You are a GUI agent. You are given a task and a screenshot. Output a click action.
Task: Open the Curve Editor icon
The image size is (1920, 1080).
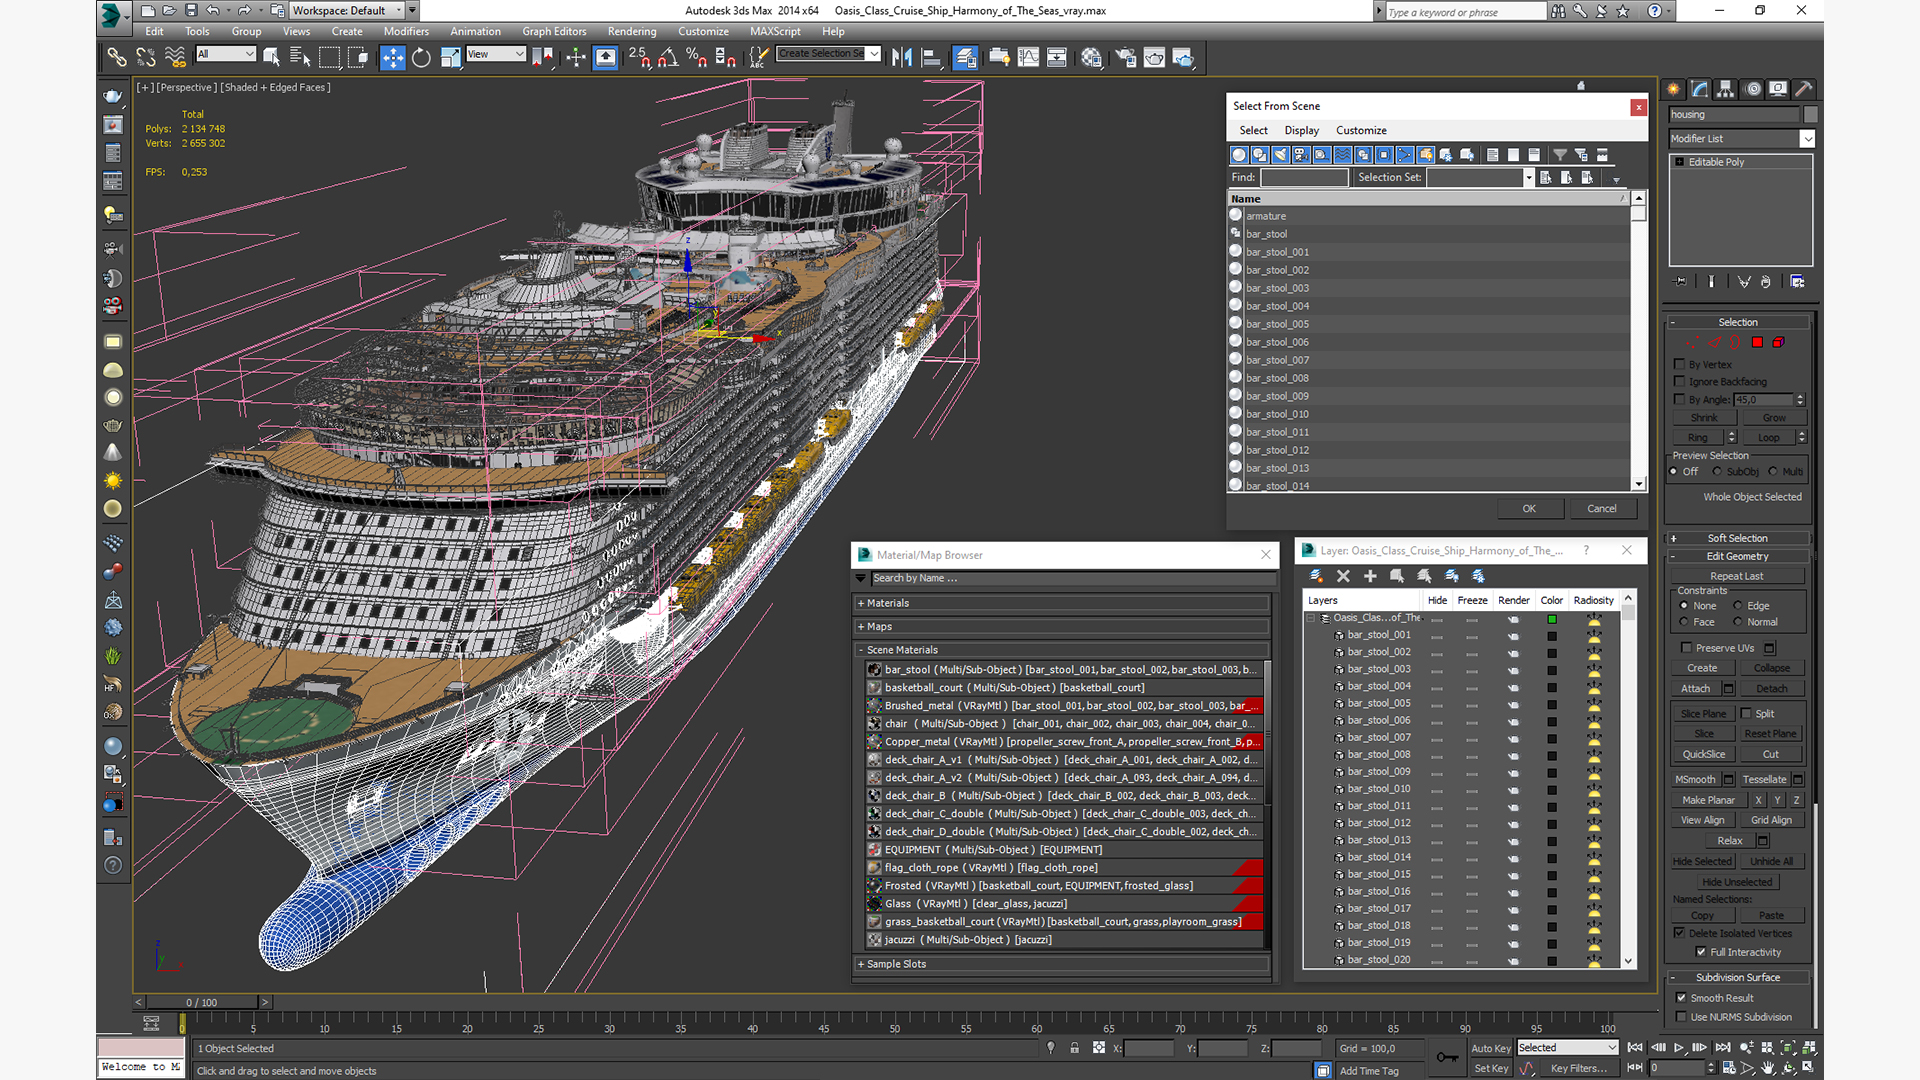(1028, 58)
